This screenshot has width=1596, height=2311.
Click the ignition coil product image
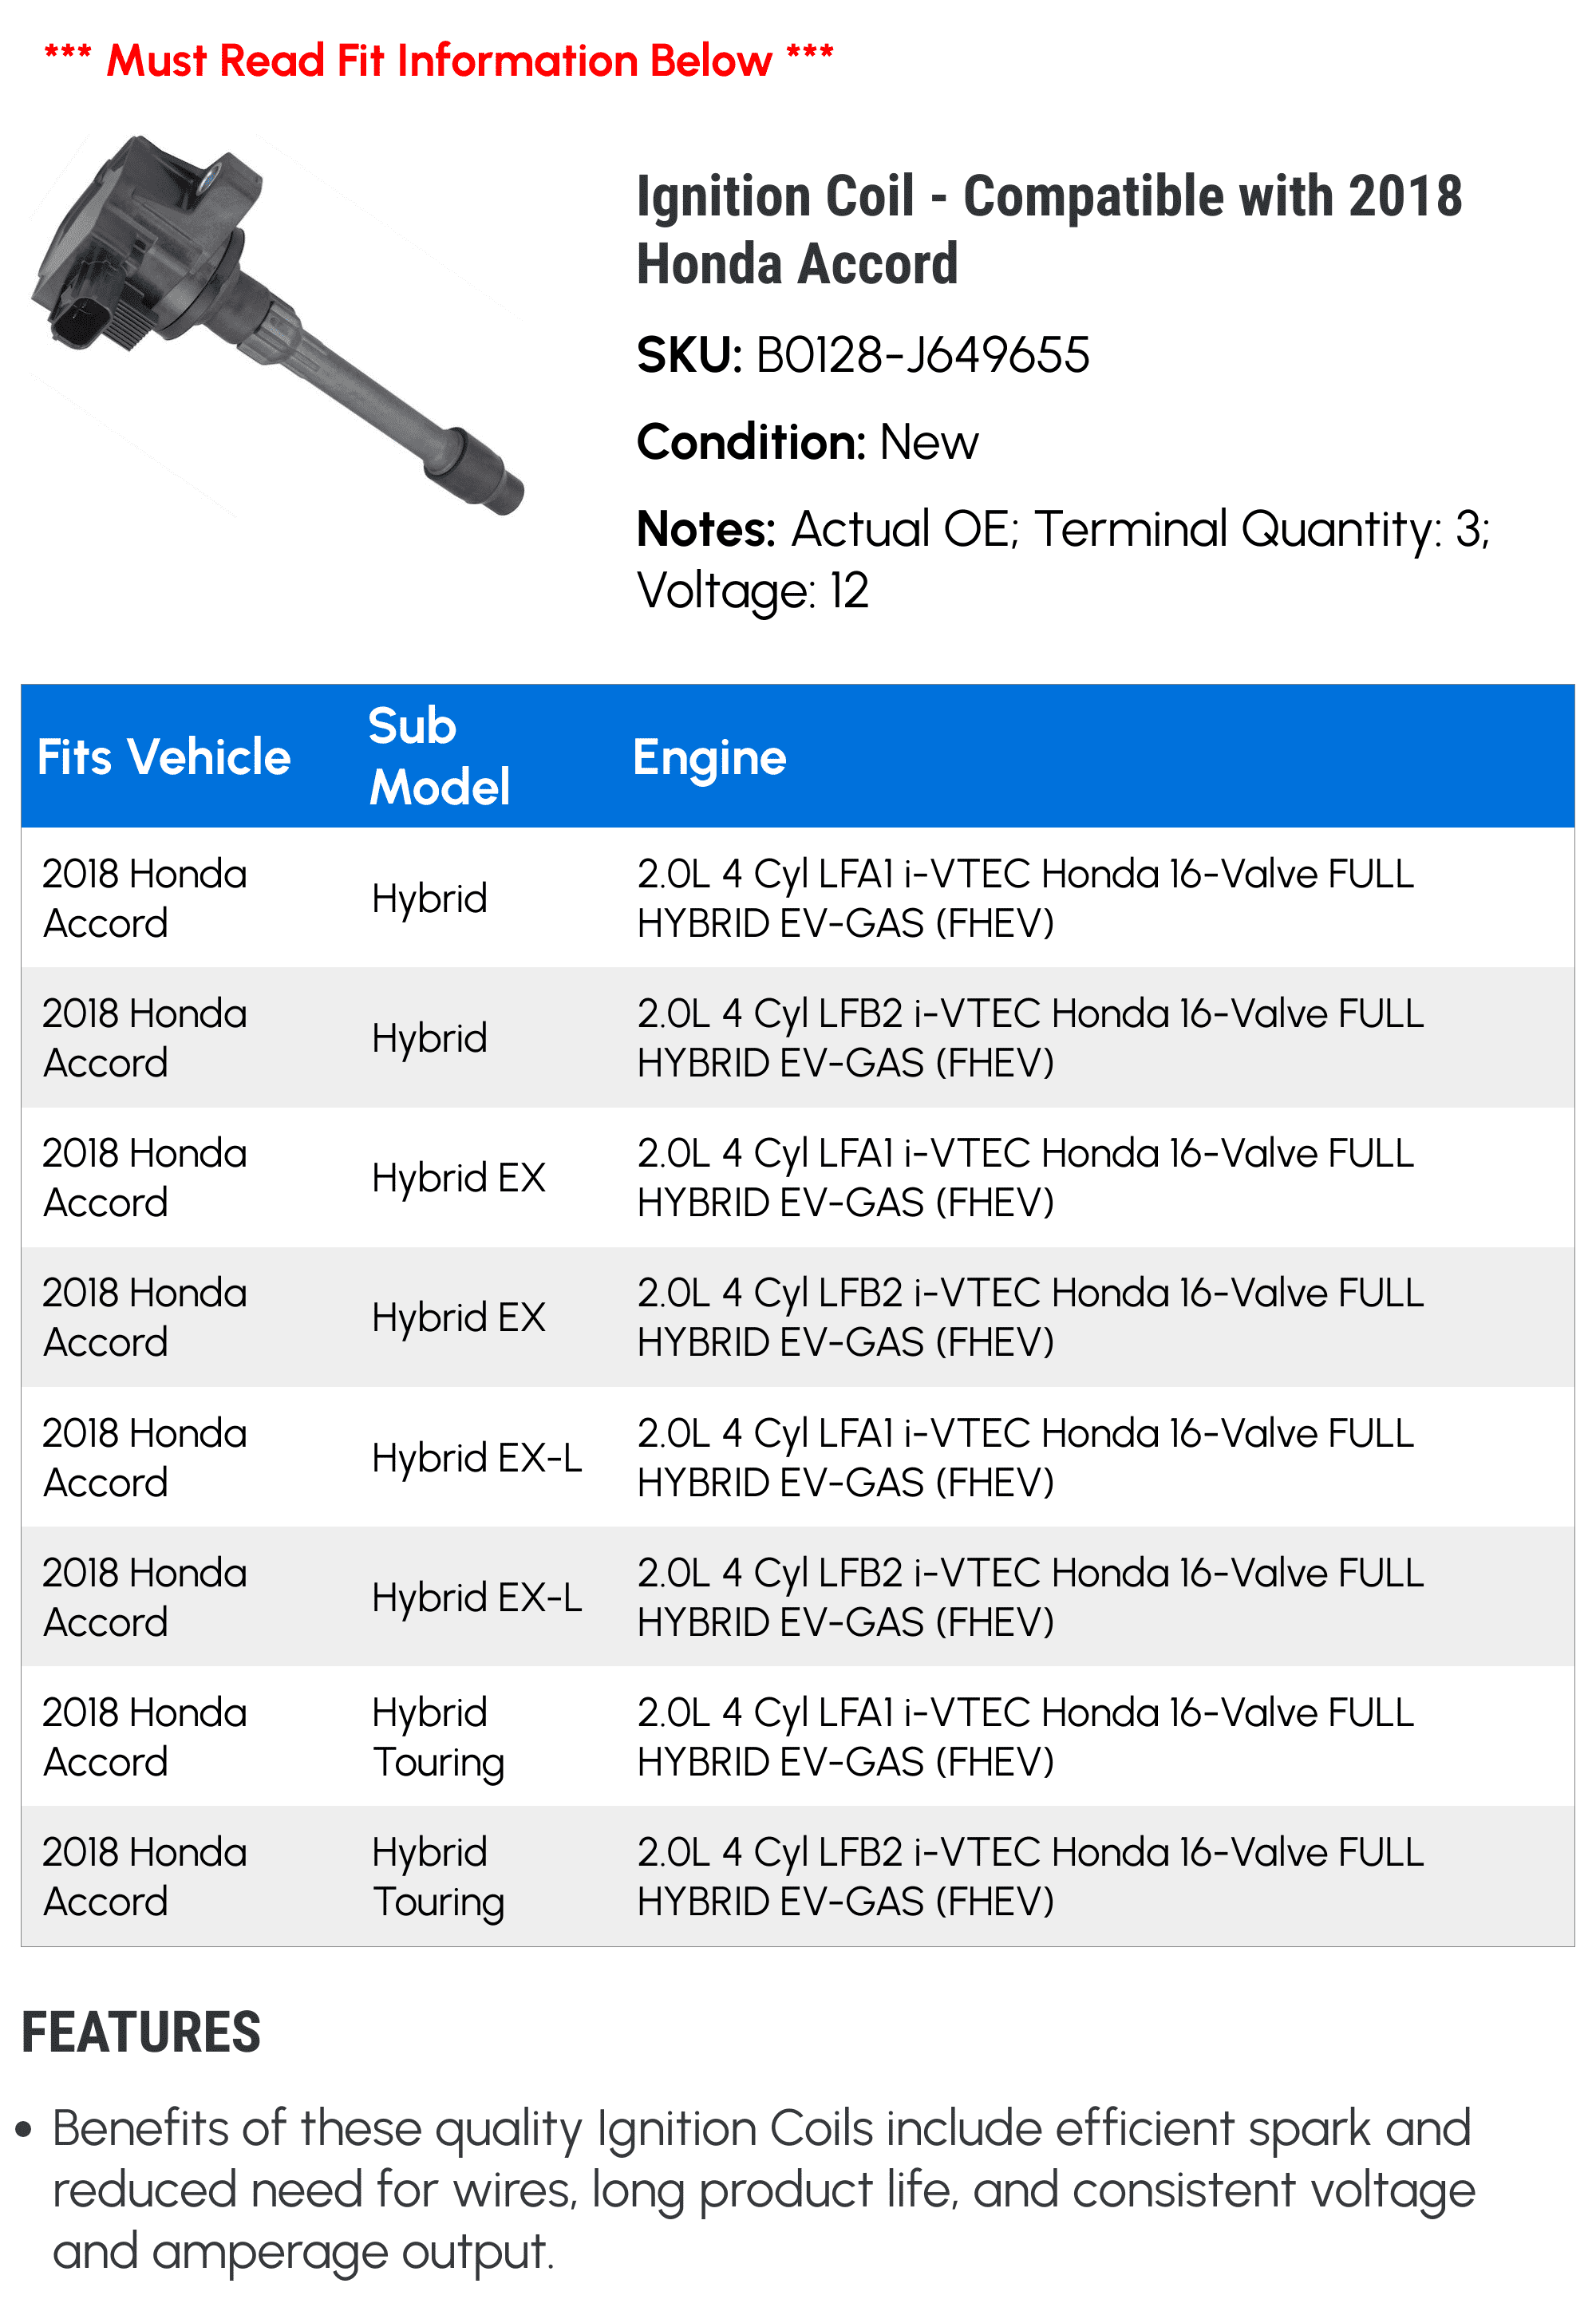pyautogui.click(x=275, y=325)
